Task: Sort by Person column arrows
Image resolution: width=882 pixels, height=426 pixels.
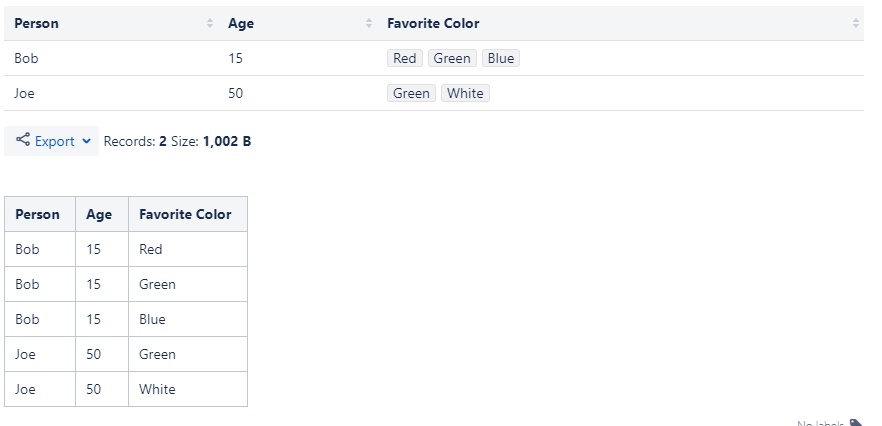Action: 210,23
